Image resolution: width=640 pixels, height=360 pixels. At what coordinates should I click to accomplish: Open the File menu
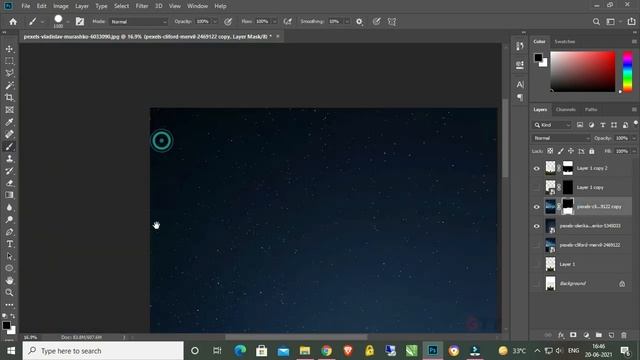click(26, 6)
